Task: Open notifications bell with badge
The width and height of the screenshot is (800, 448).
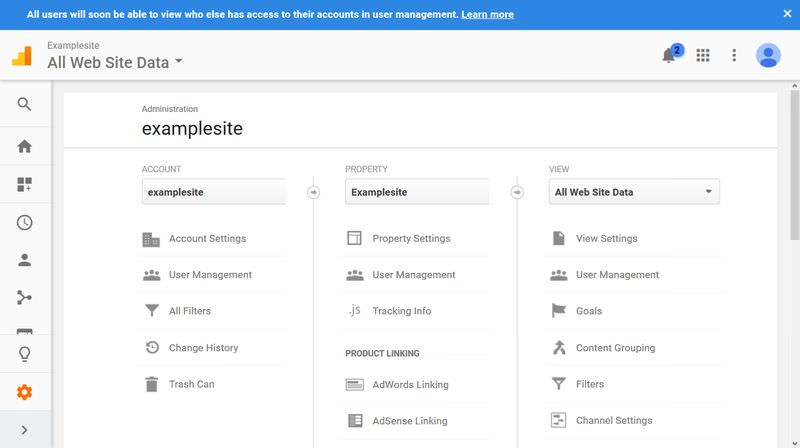Action: coord(669,55)
